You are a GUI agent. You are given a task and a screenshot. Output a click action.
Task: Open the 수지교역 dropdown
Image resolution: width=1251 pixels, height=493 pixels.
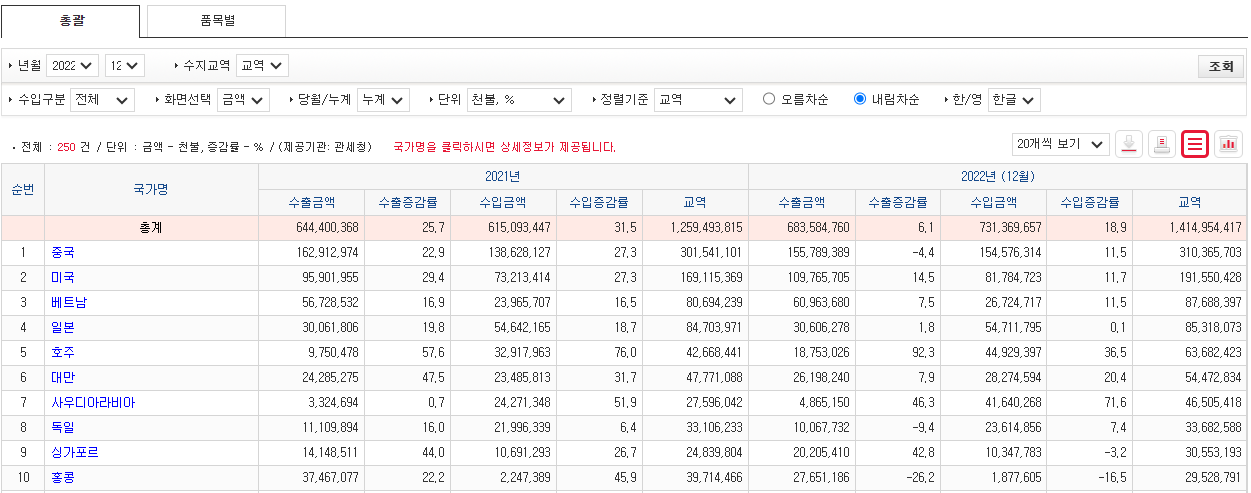262,65
